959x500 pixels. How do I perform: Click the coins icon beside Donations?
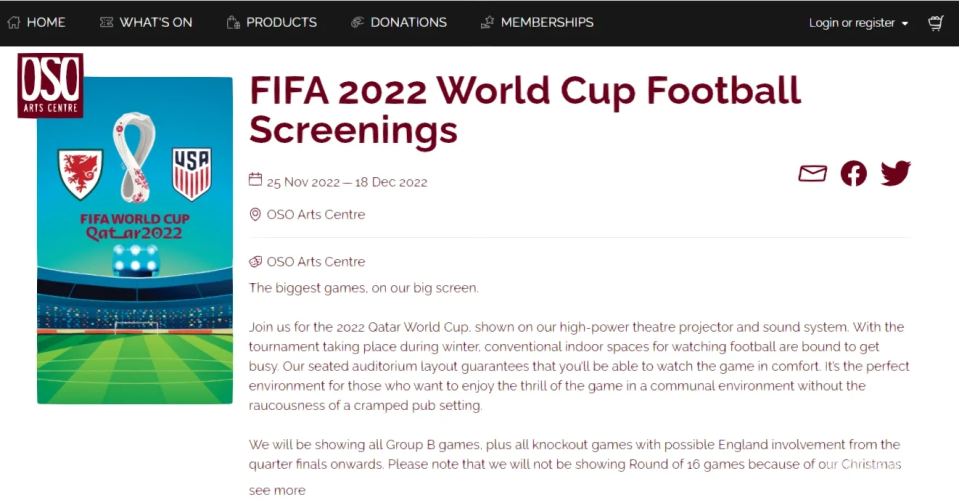pos(357,22)
